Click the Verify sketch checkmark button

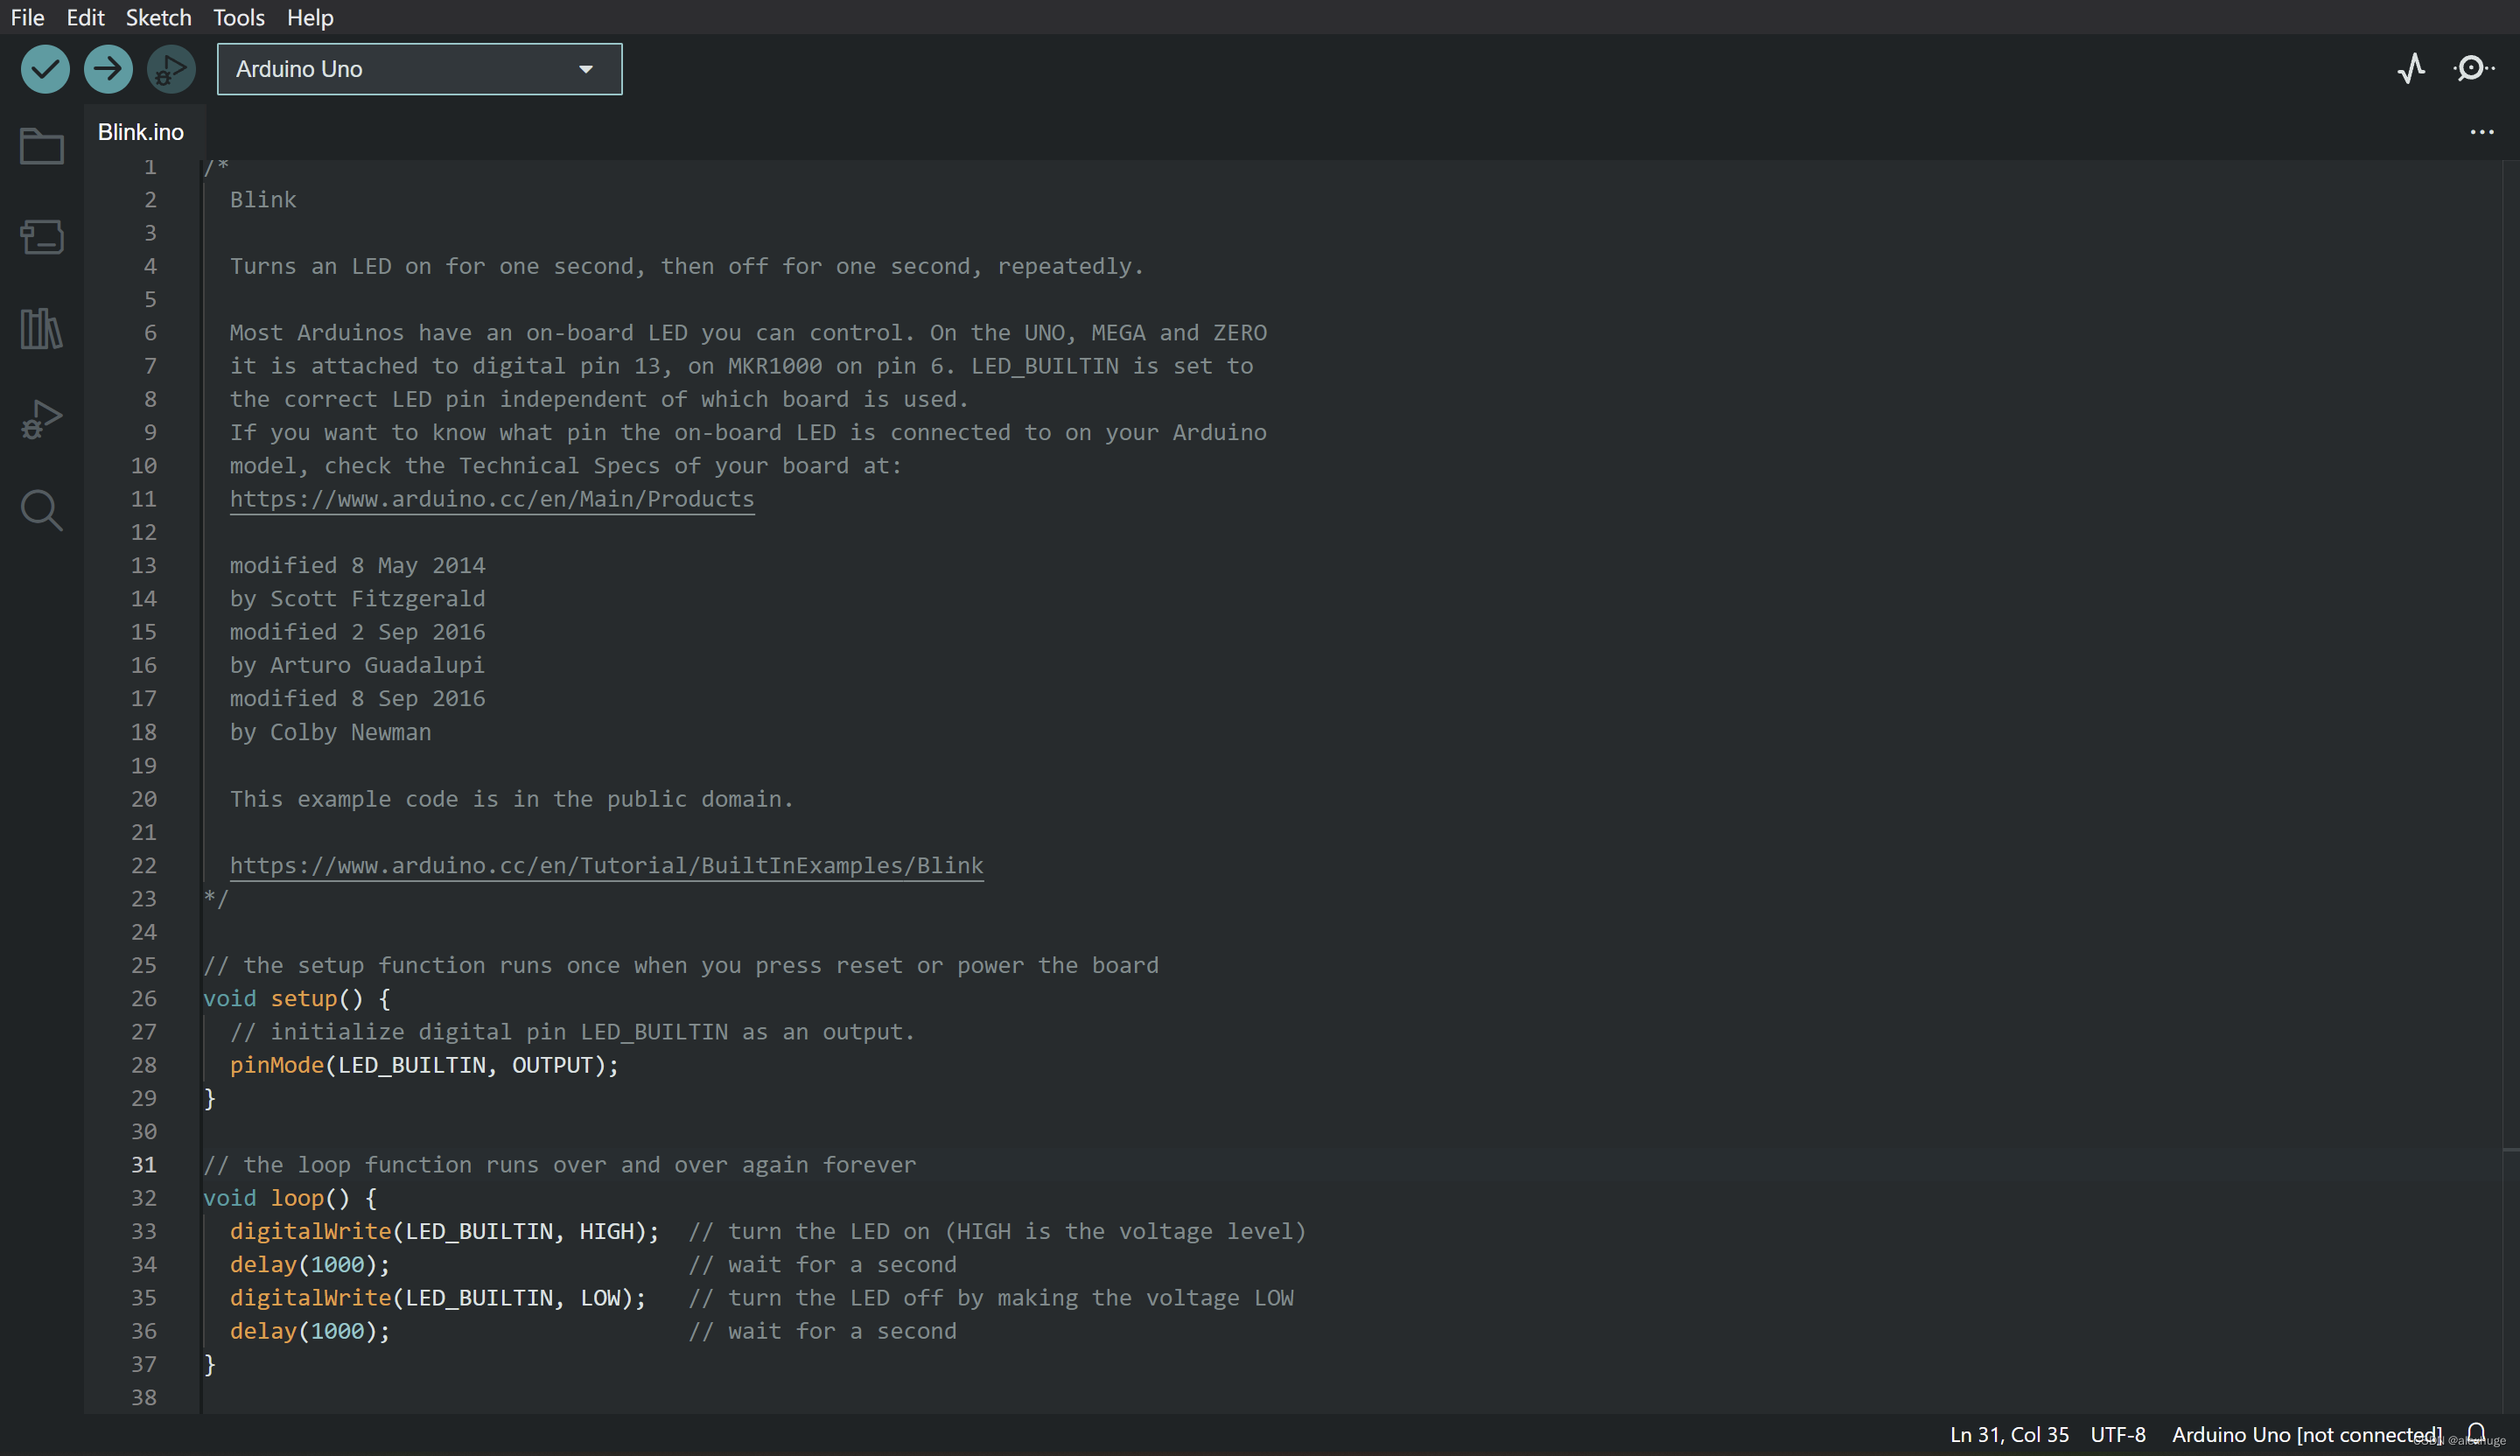(45, 69)
